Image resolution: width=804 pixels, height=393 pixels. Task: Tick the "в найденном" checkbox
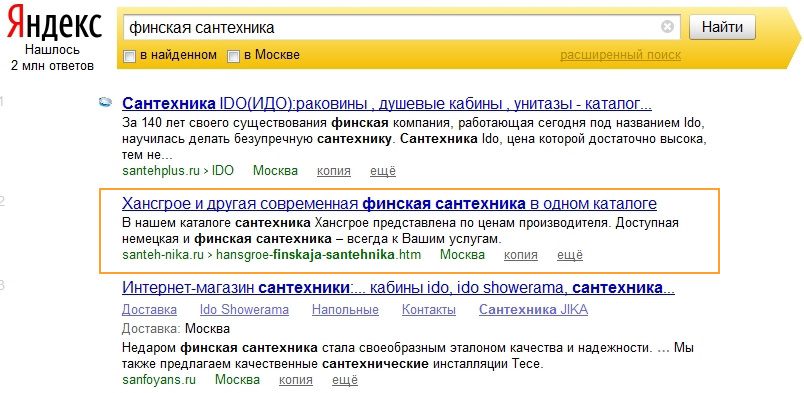point(130,56)
